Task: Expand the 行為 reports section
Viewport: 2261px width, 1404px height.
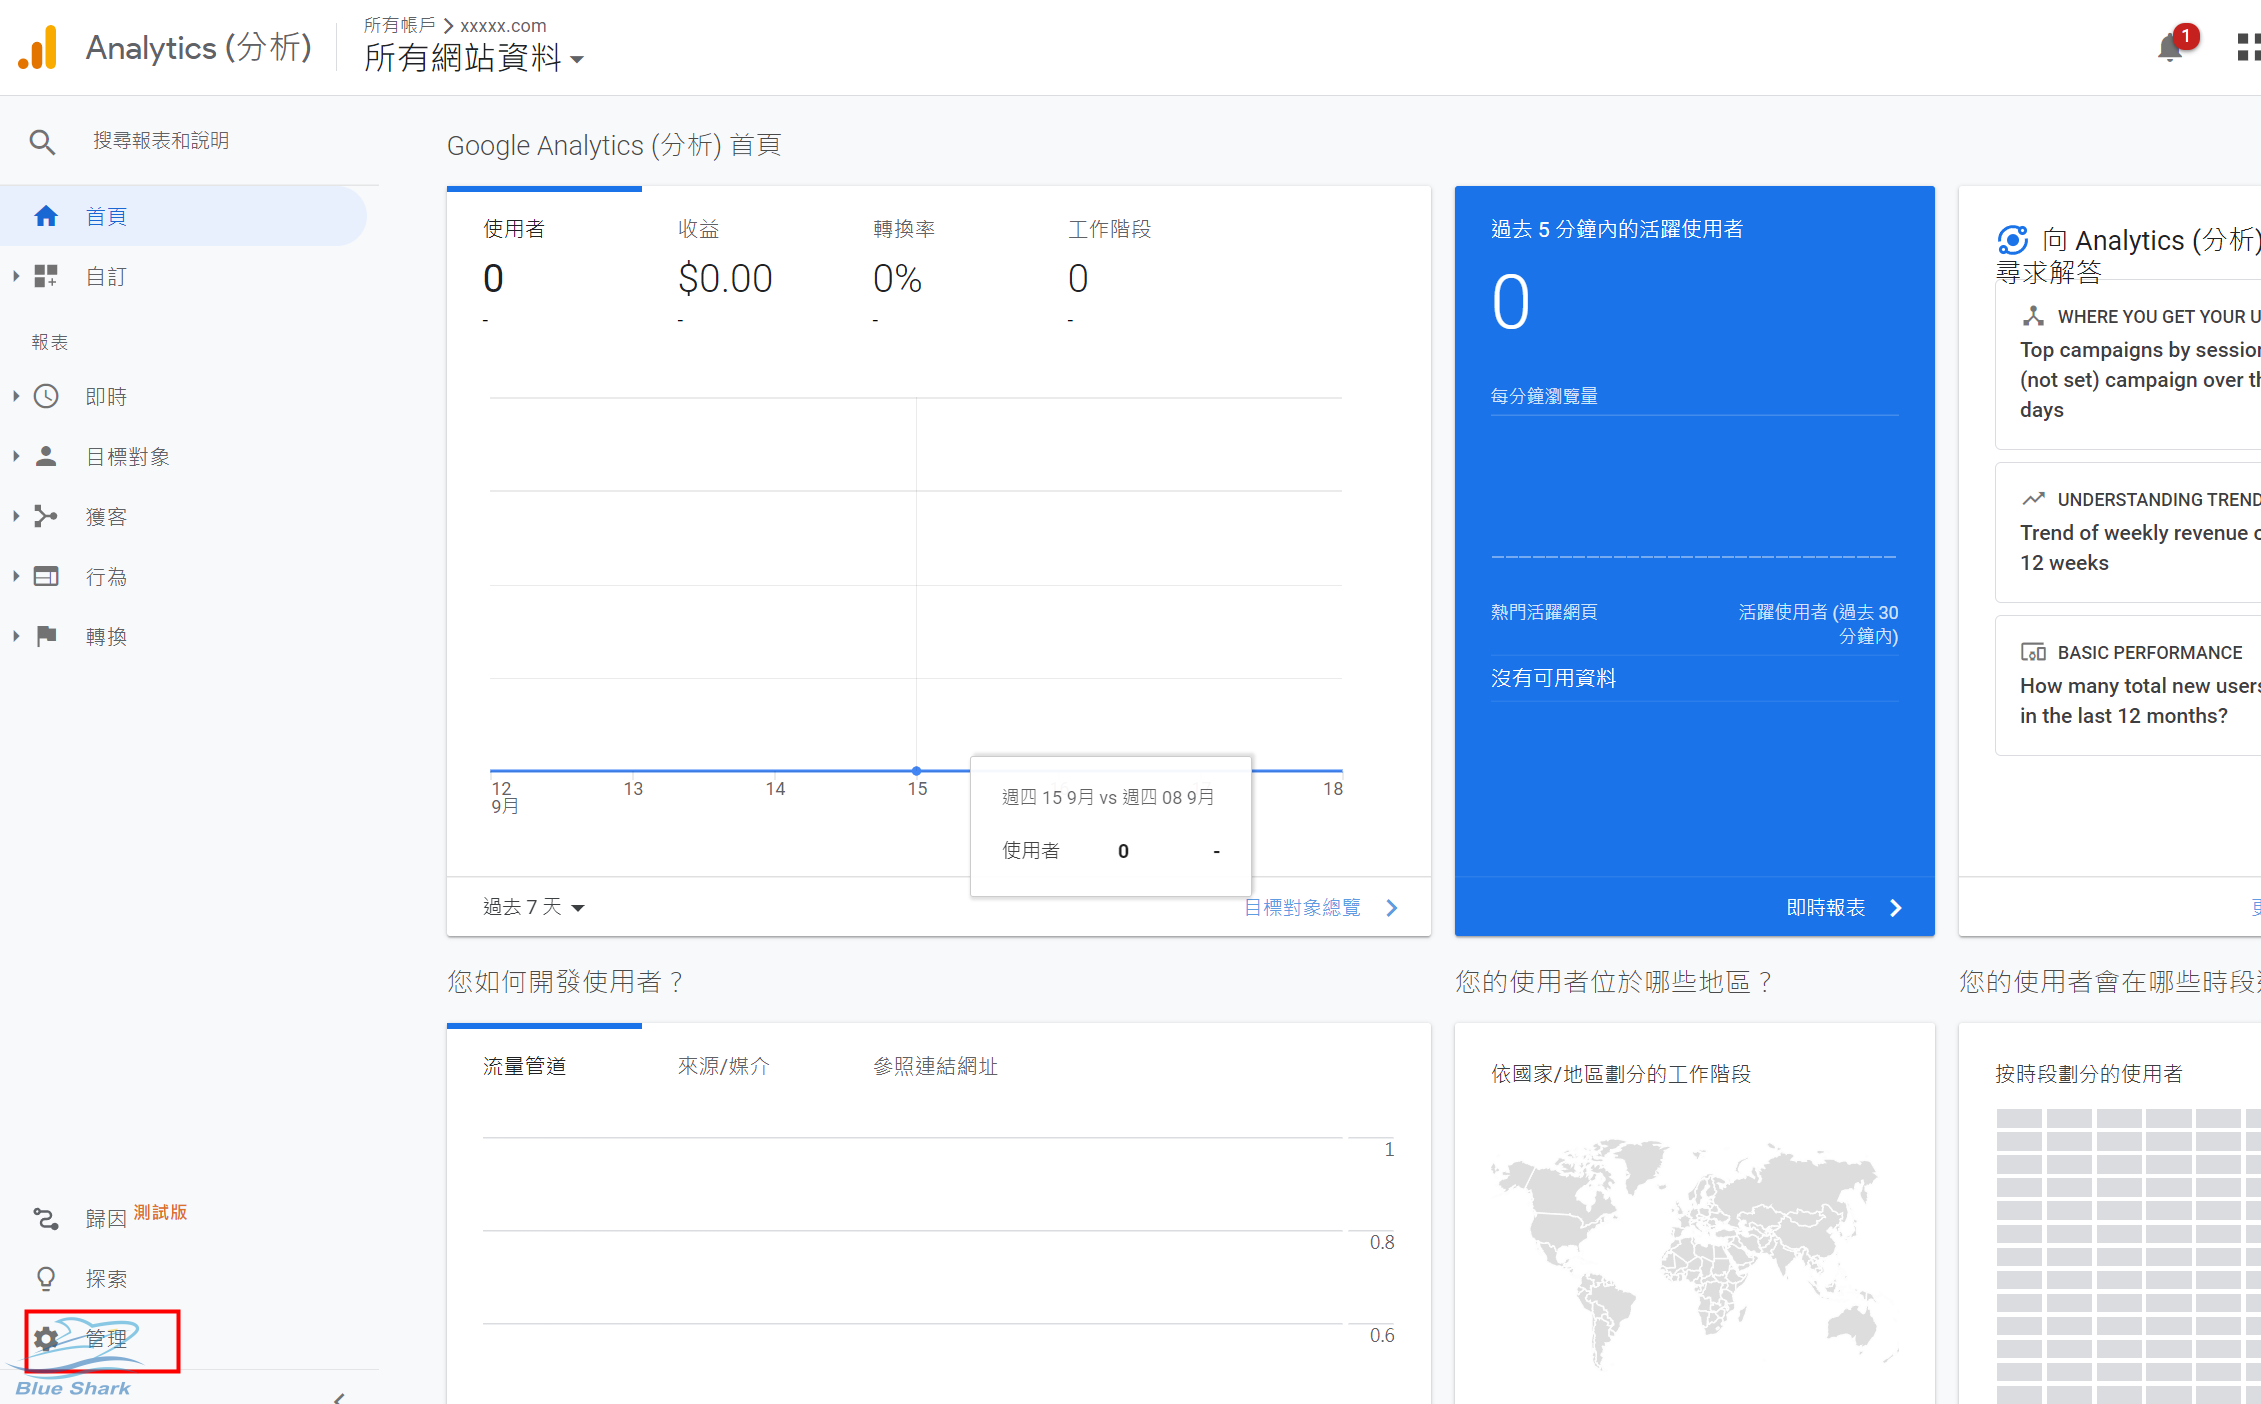Action: point(16,576)
